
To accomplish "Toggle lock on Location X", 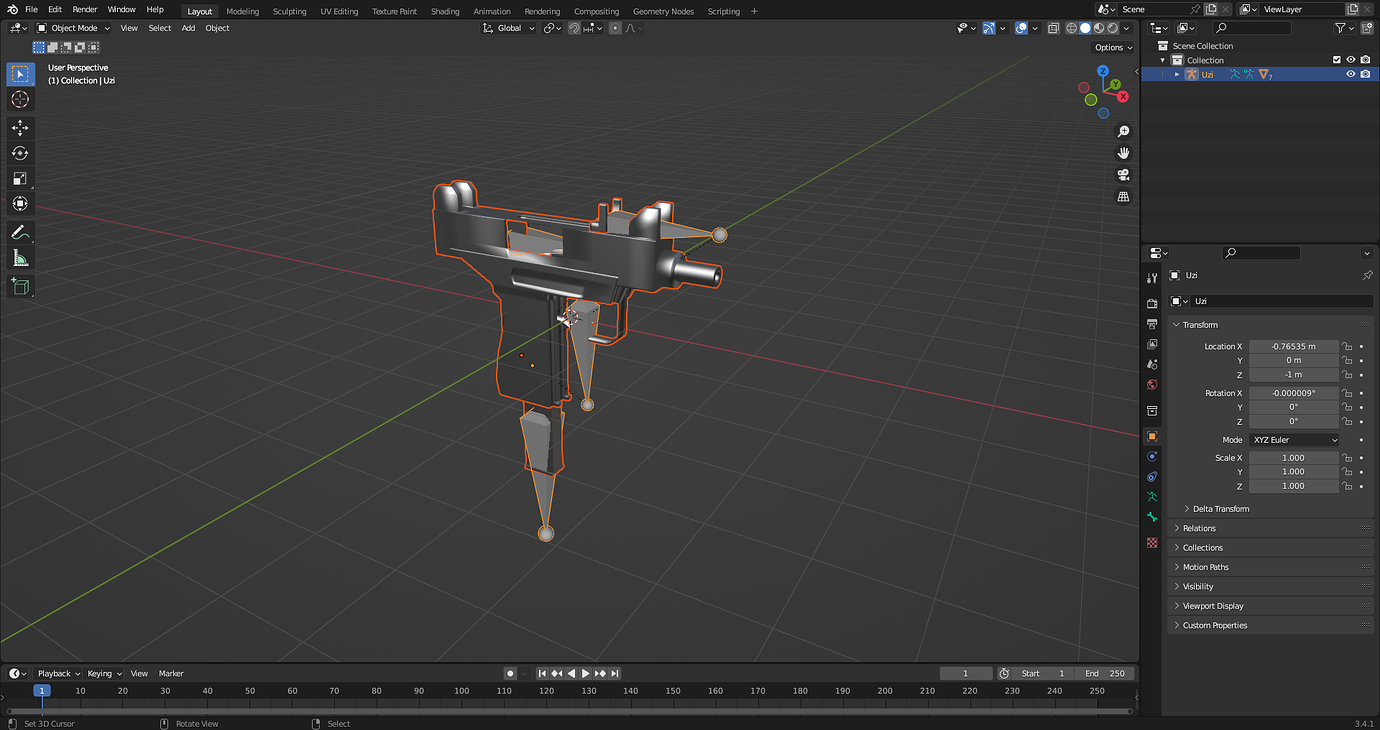I will coord(1347,346).
